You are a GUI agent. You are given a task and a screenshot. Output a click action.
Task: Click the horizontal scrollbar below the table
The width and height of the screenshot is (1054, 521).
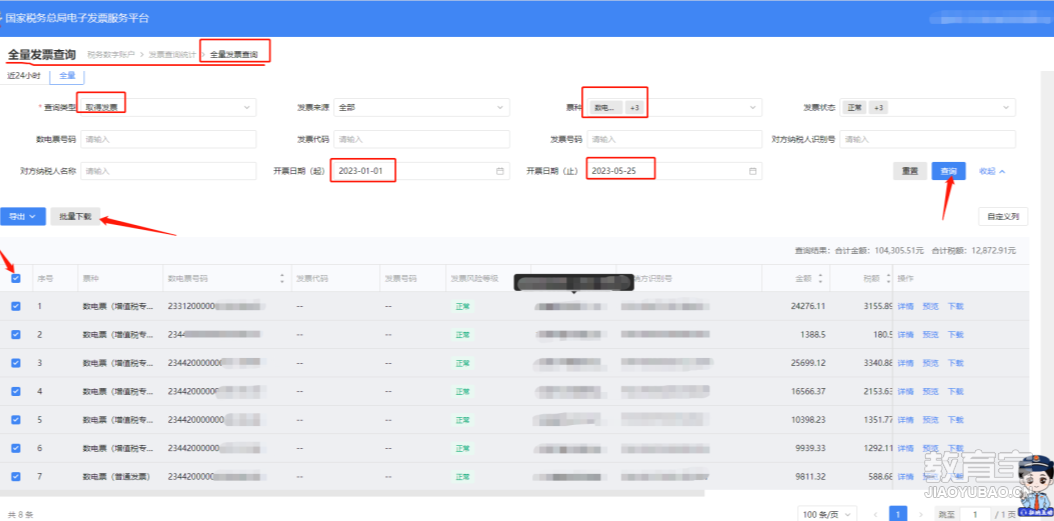coord(352,493)
